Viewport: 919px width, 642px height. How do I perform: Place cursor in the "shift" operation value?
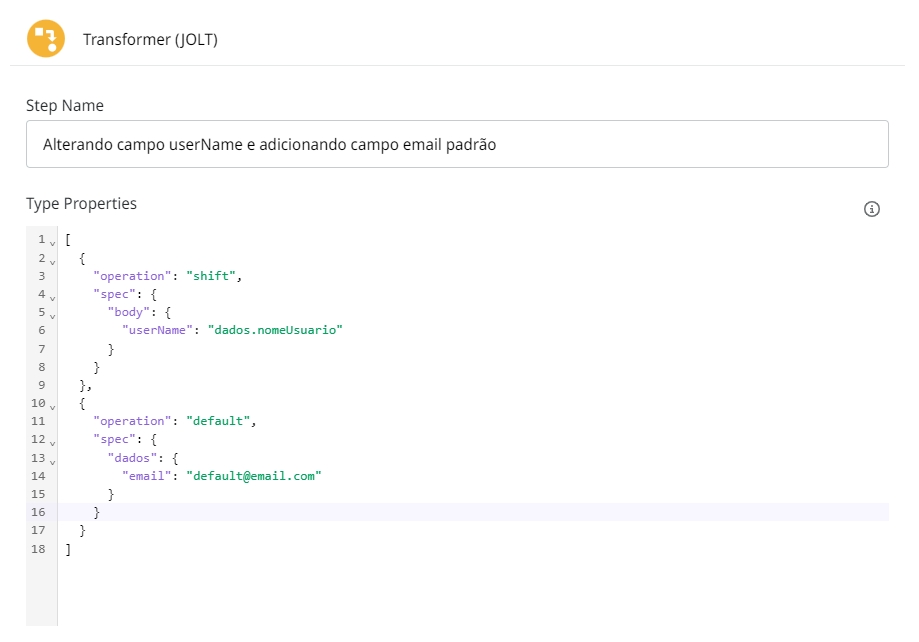[214, 276]
